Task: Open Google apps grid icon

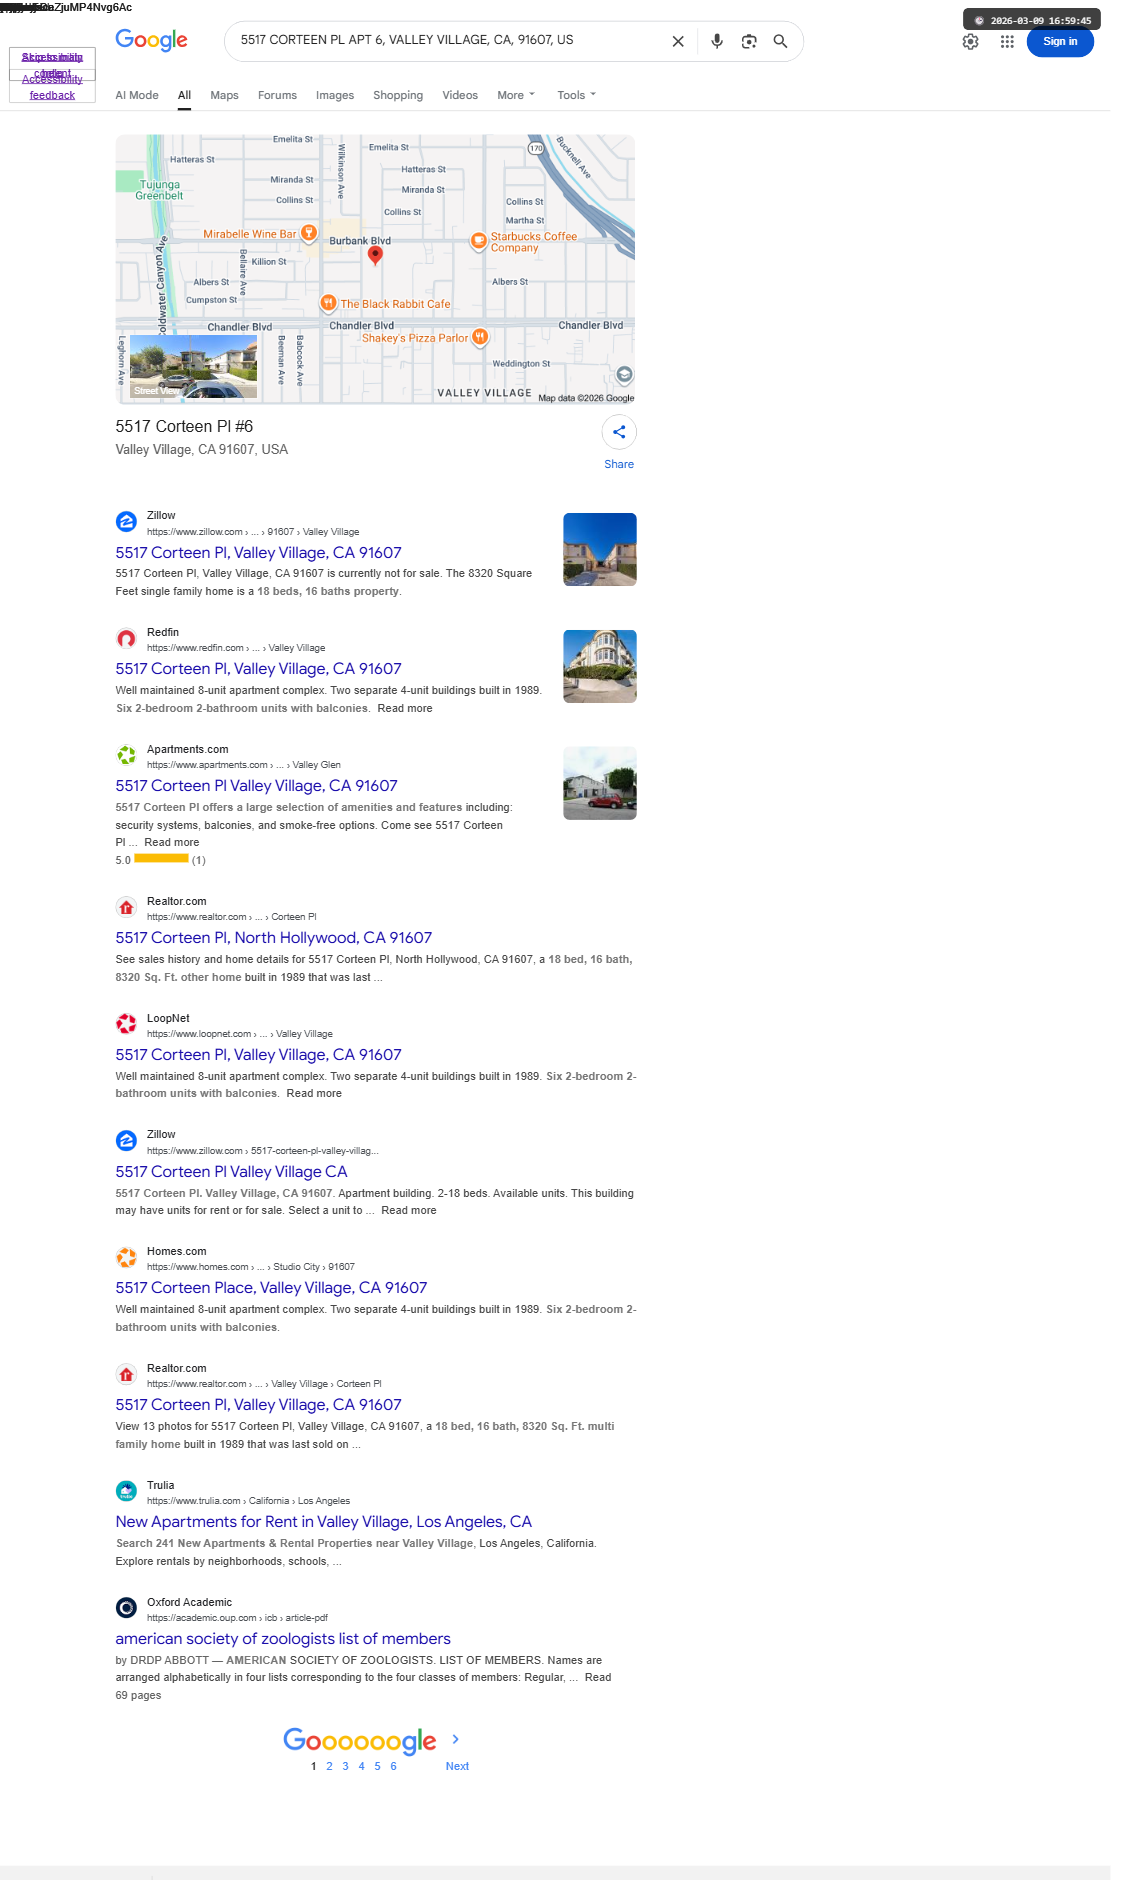Action: (x=1007, y=42)
